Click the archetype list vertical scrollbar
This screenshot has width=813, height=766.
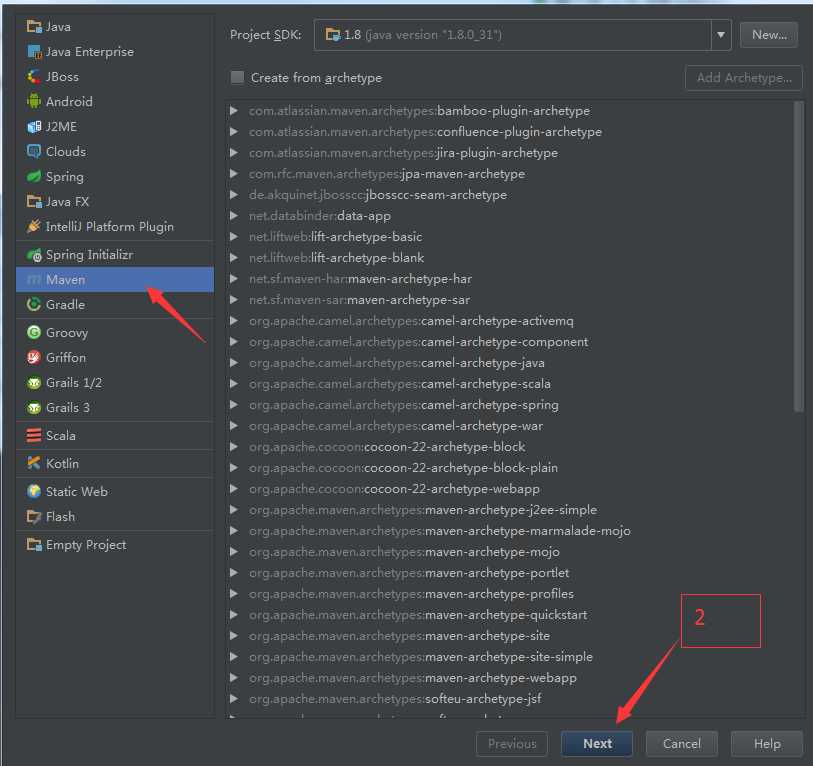(x=798, y=257)
